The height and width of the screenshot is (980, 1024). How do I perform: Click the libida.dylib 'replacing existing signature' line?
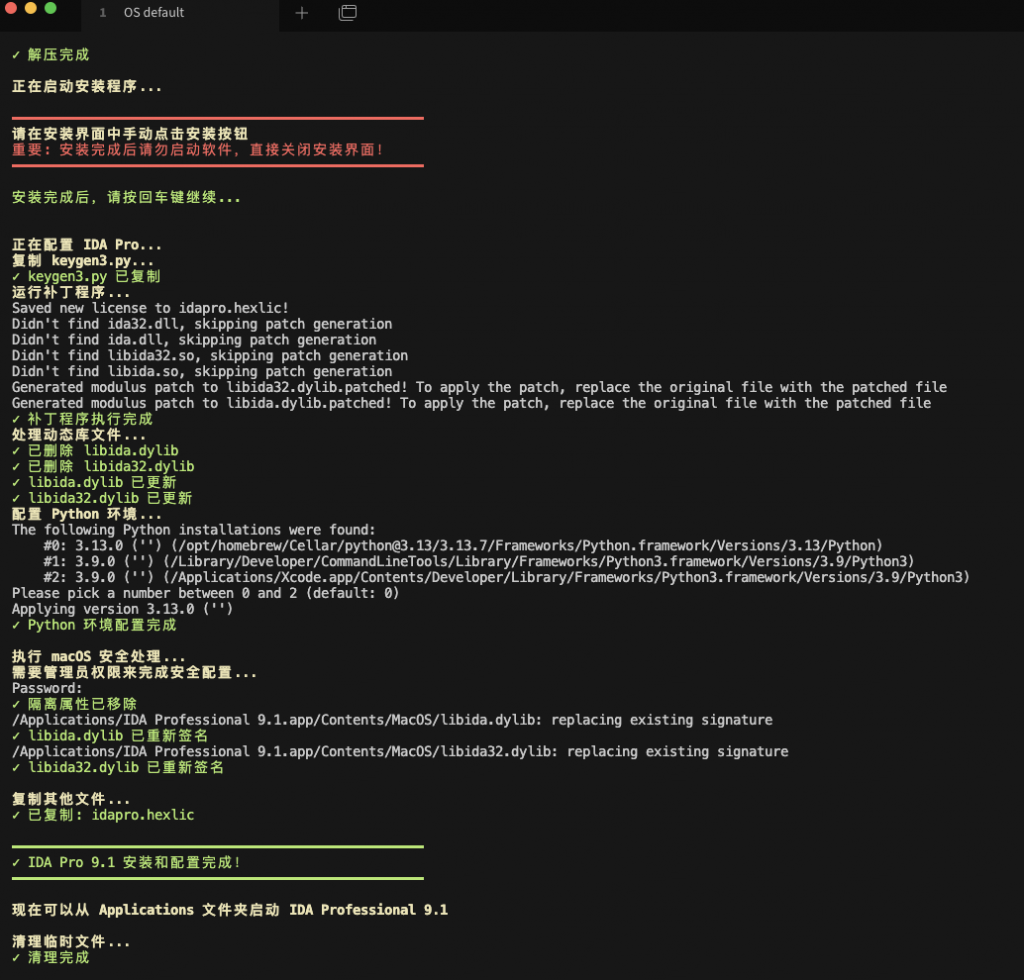click(392, 719)
